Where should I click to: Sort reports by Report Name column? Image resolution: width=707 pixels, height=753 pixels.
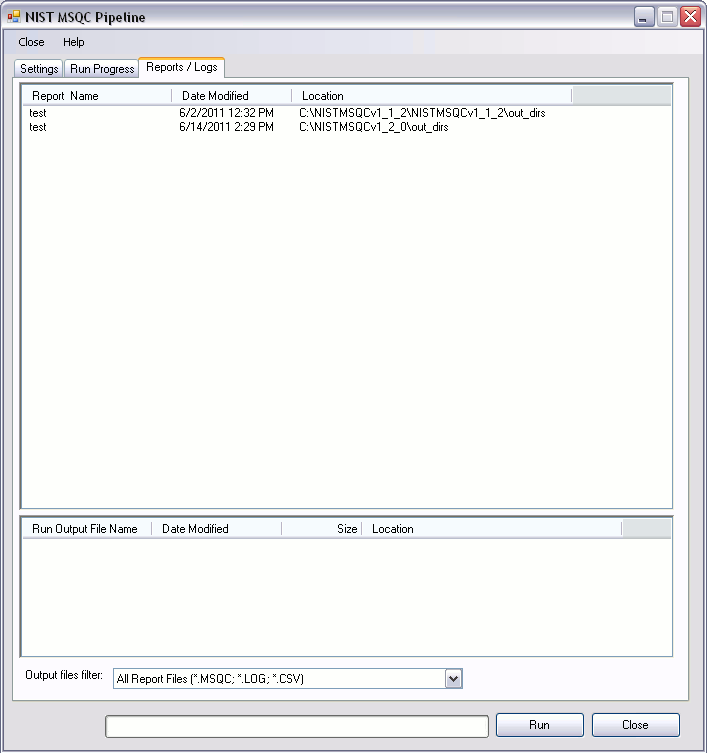[96, 96]
